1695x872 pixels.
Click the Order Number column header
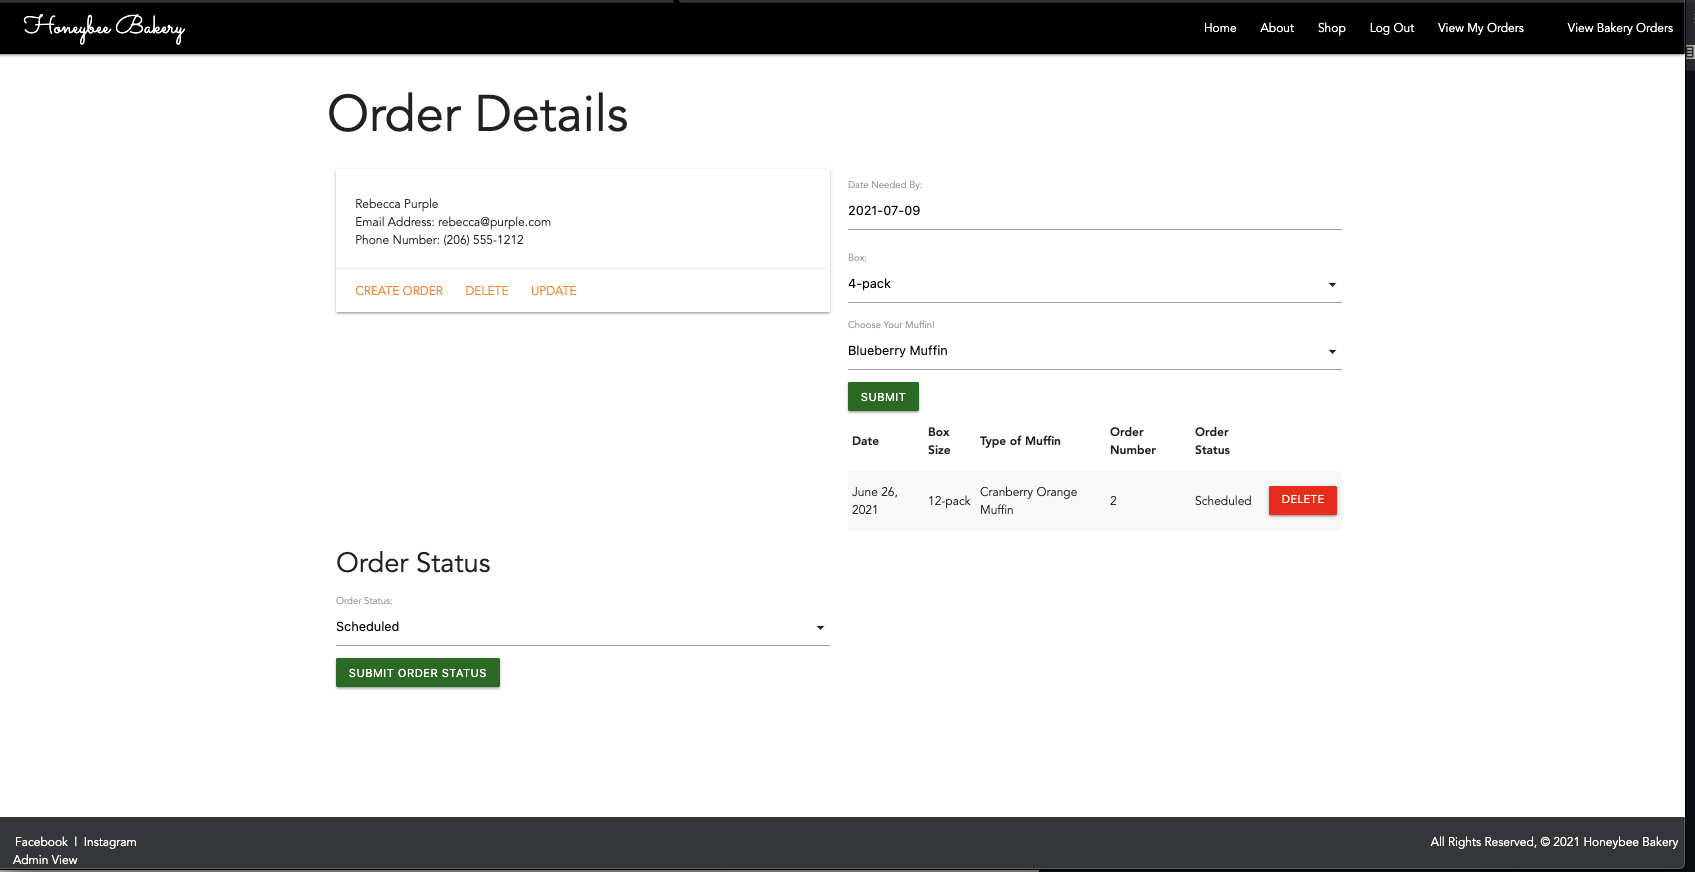1133,441
